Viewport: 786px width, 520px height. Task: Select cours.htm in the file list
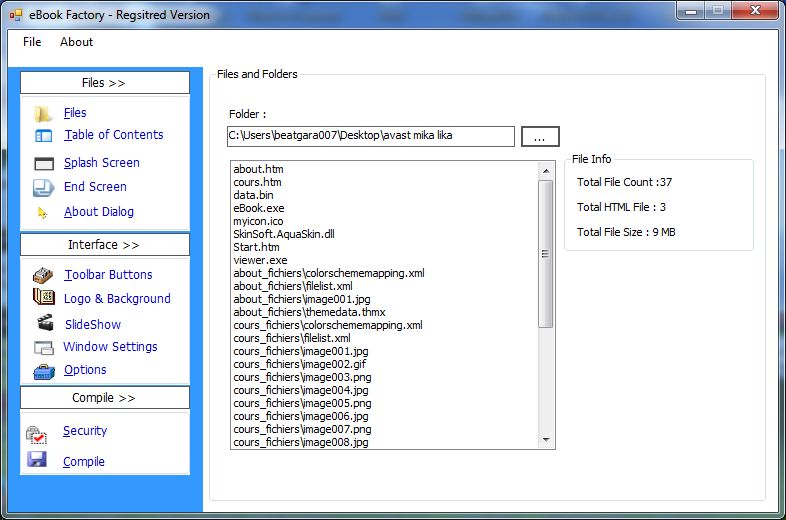click(x=258, y=182)
